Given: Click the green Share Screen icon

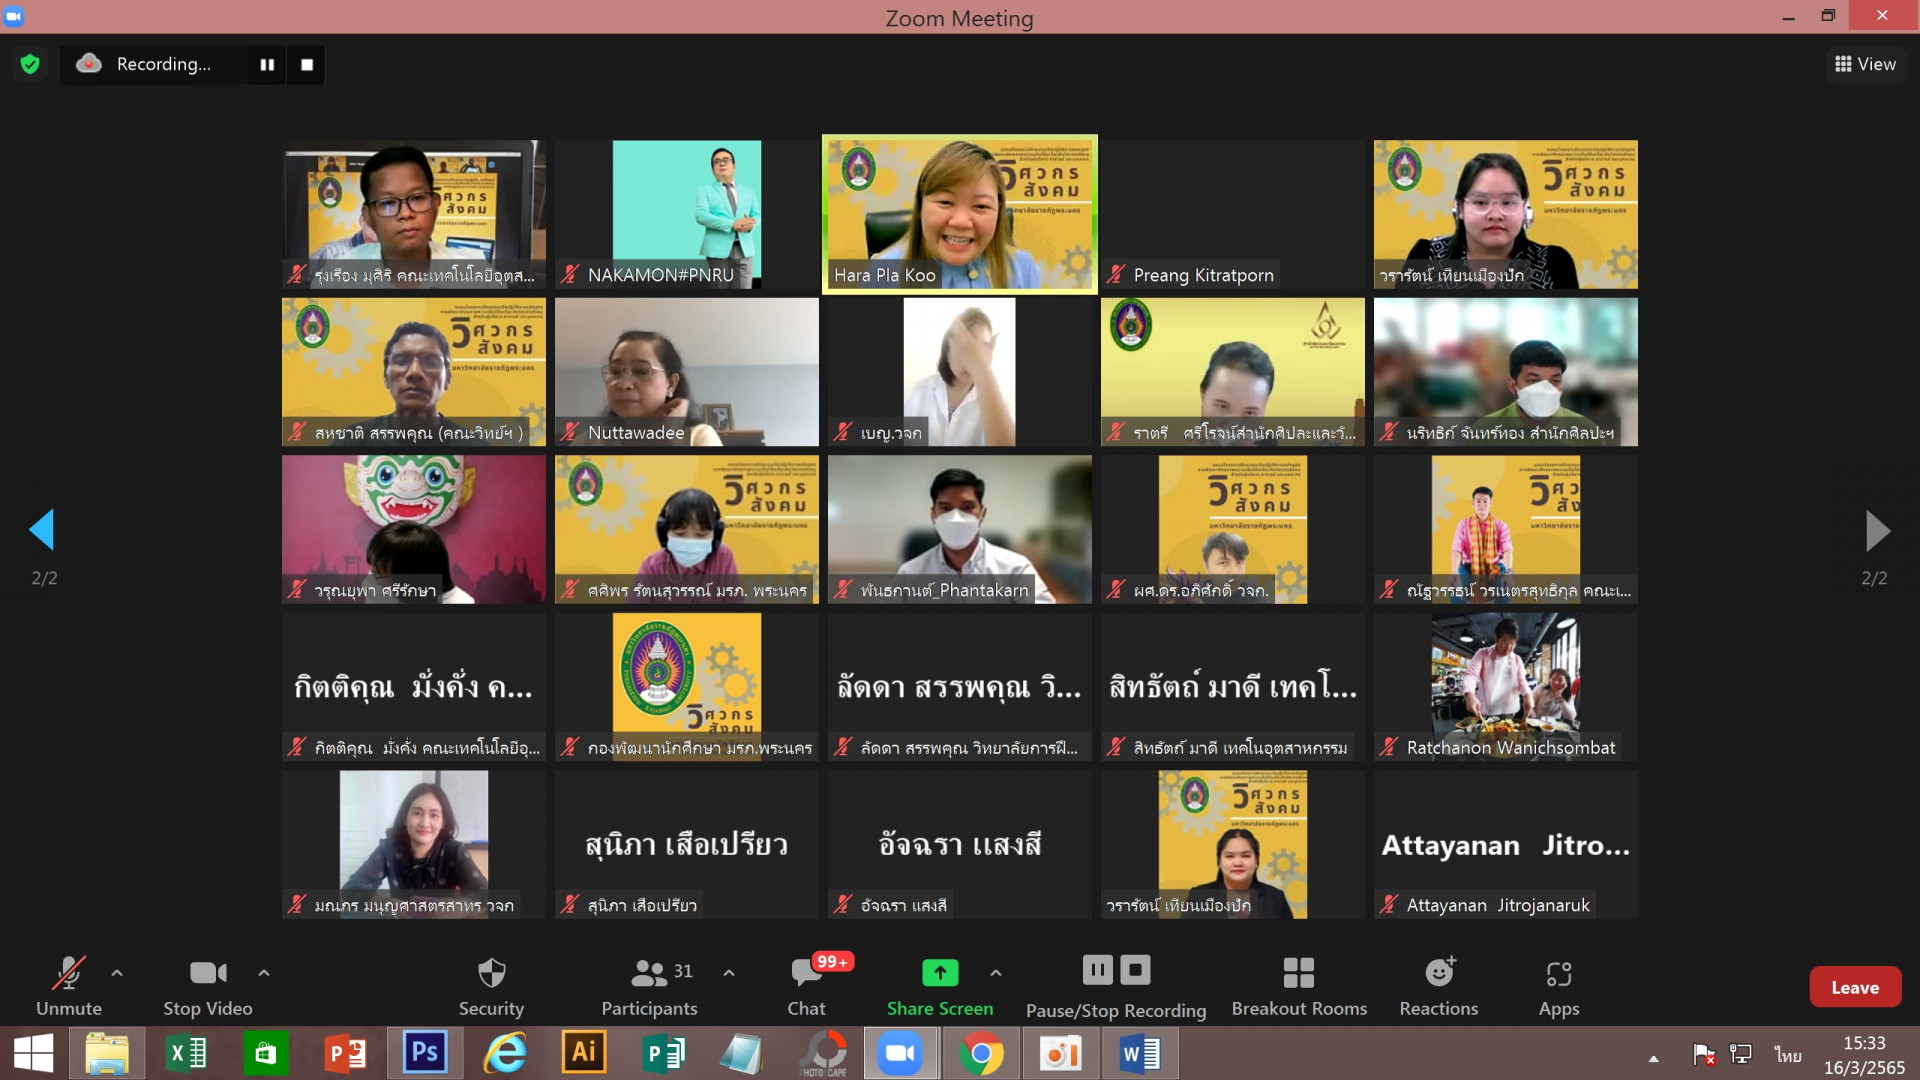Looking at the screenshot, I should coord(939,972).
